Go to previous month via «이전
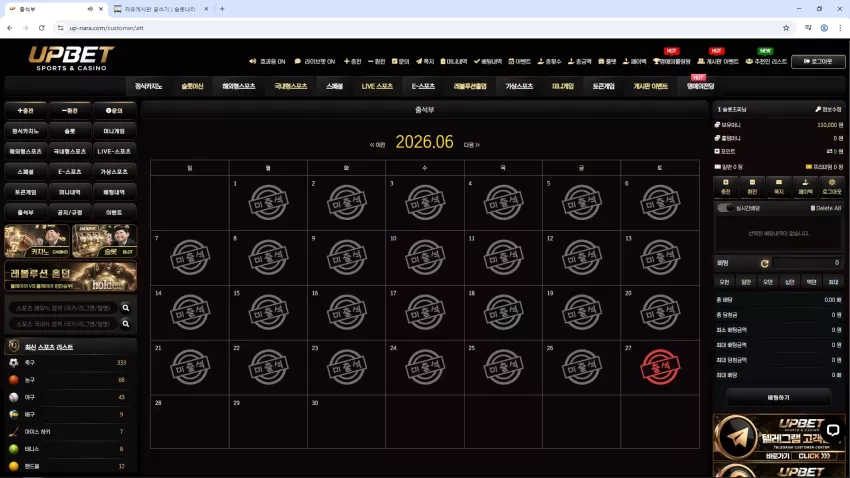 pyautogui.click(x=377, y=145)
